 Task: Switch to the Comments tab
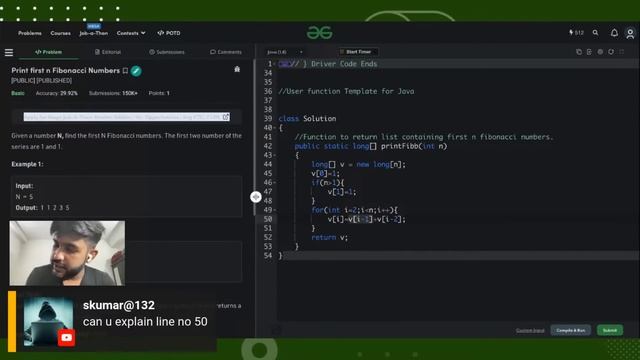[226, 52]
